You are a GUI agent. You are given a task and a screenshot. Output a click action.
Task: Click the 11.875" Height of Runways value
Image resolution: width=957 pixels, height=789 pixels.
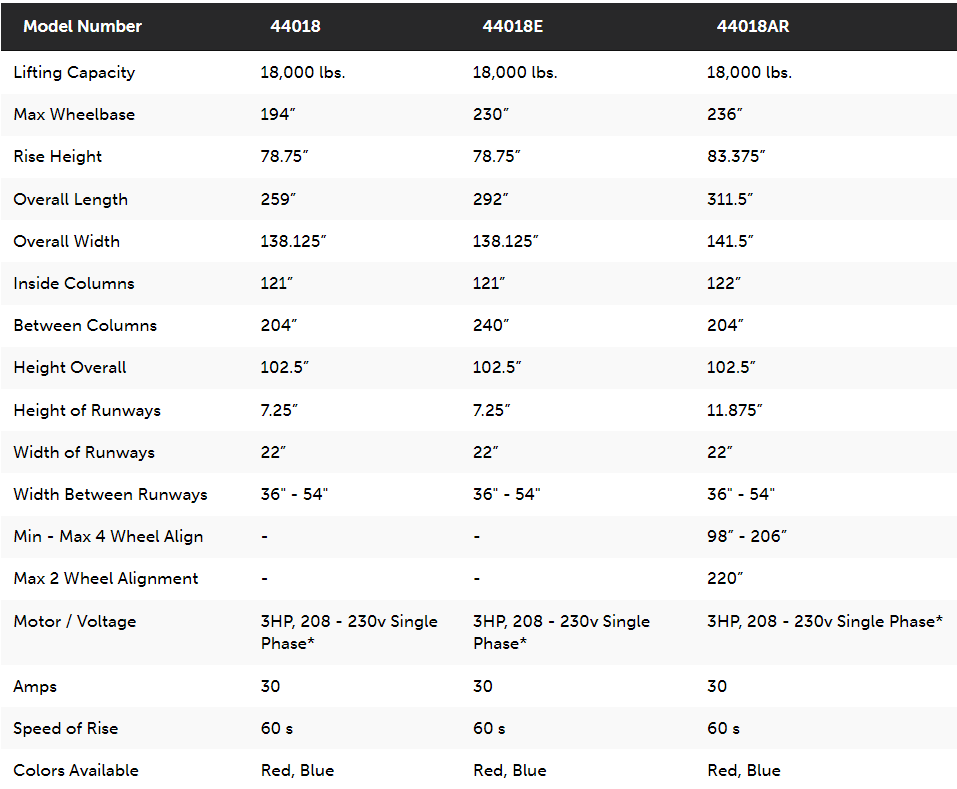(x=735, y=410)
